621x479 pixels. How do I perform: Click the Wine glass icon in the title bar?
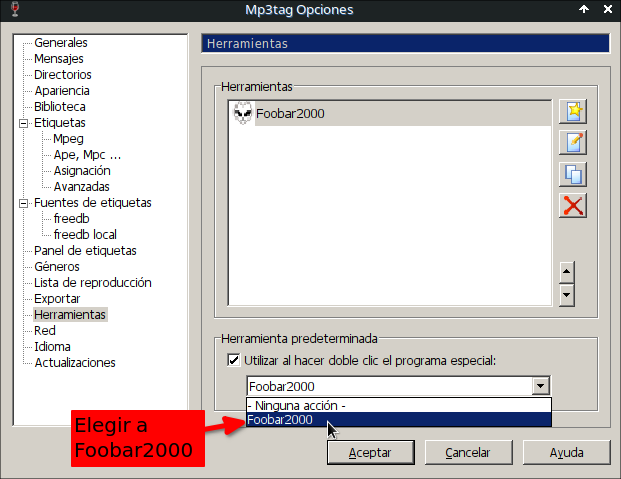[x=15, y=9]
